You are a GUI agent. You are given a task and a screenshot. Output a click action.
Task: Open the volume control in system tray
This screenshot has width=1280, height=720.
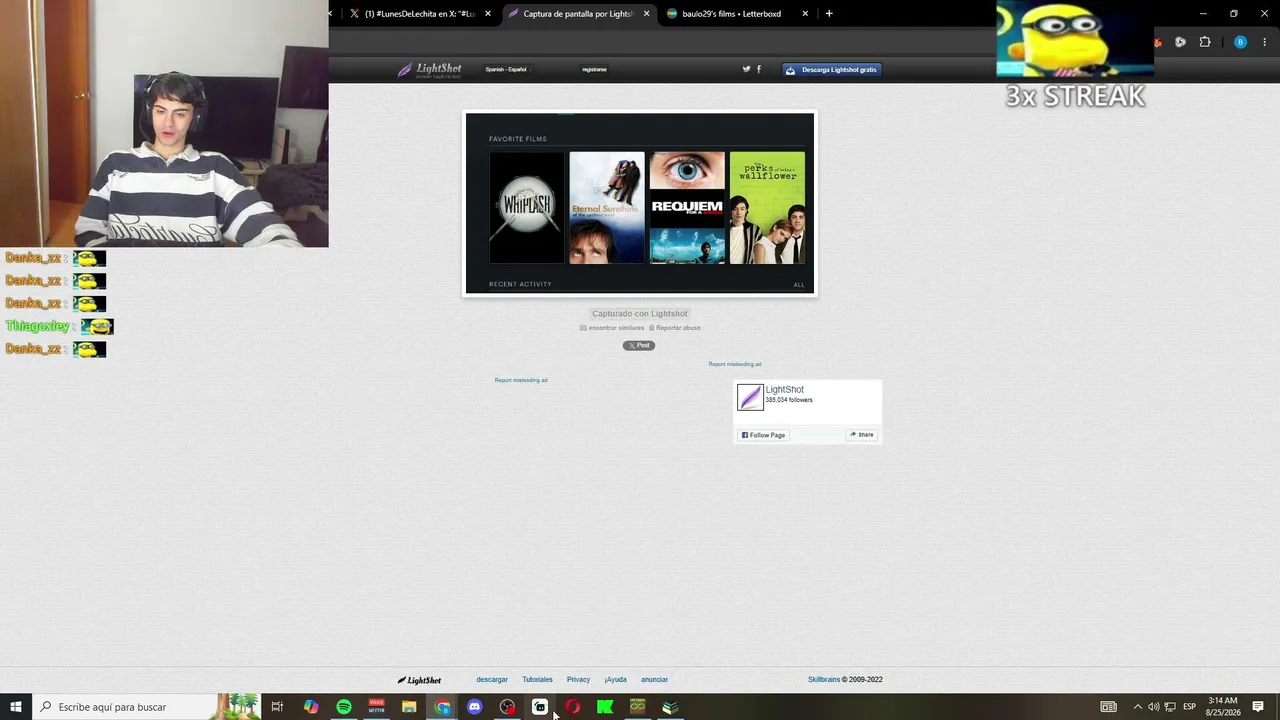[1153, 707]
